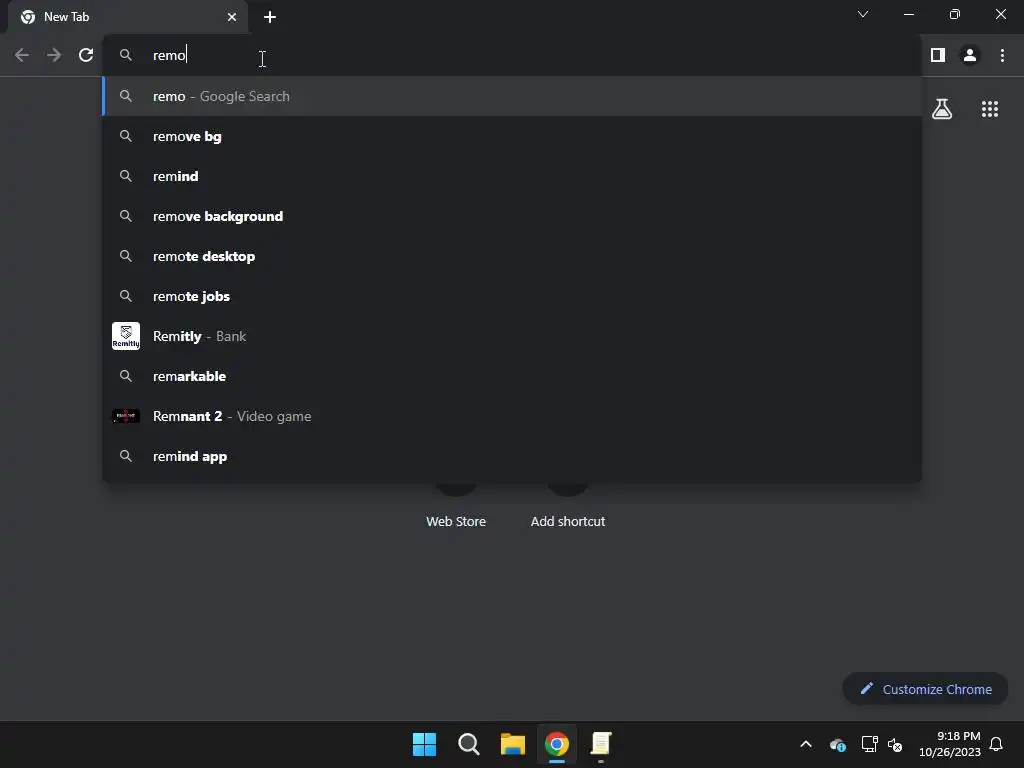Choose the remarkable suggestion
Screen dimensions: 1024x768
(x=512, y=376)
